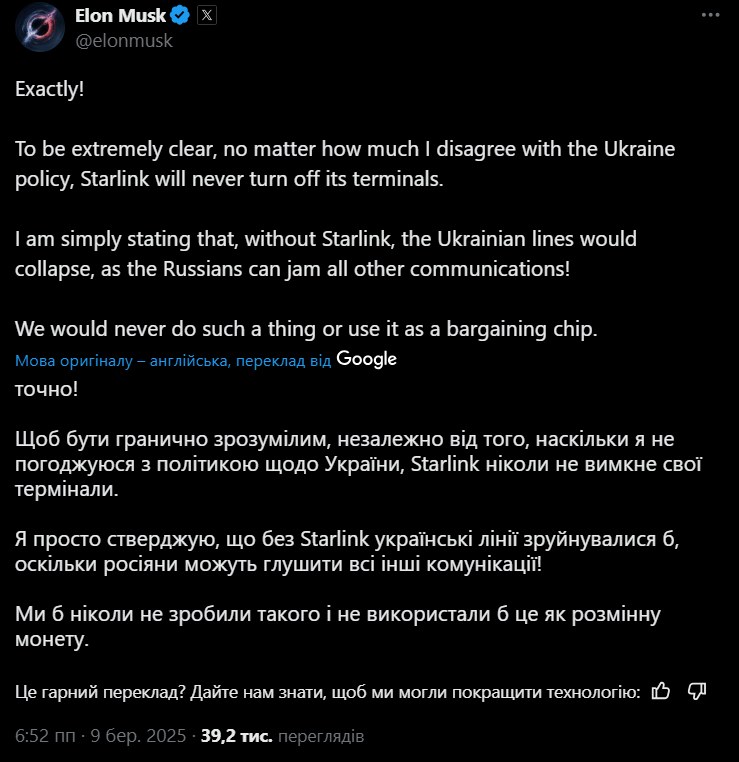Click the Elon Musk display name

coord(119,16)
